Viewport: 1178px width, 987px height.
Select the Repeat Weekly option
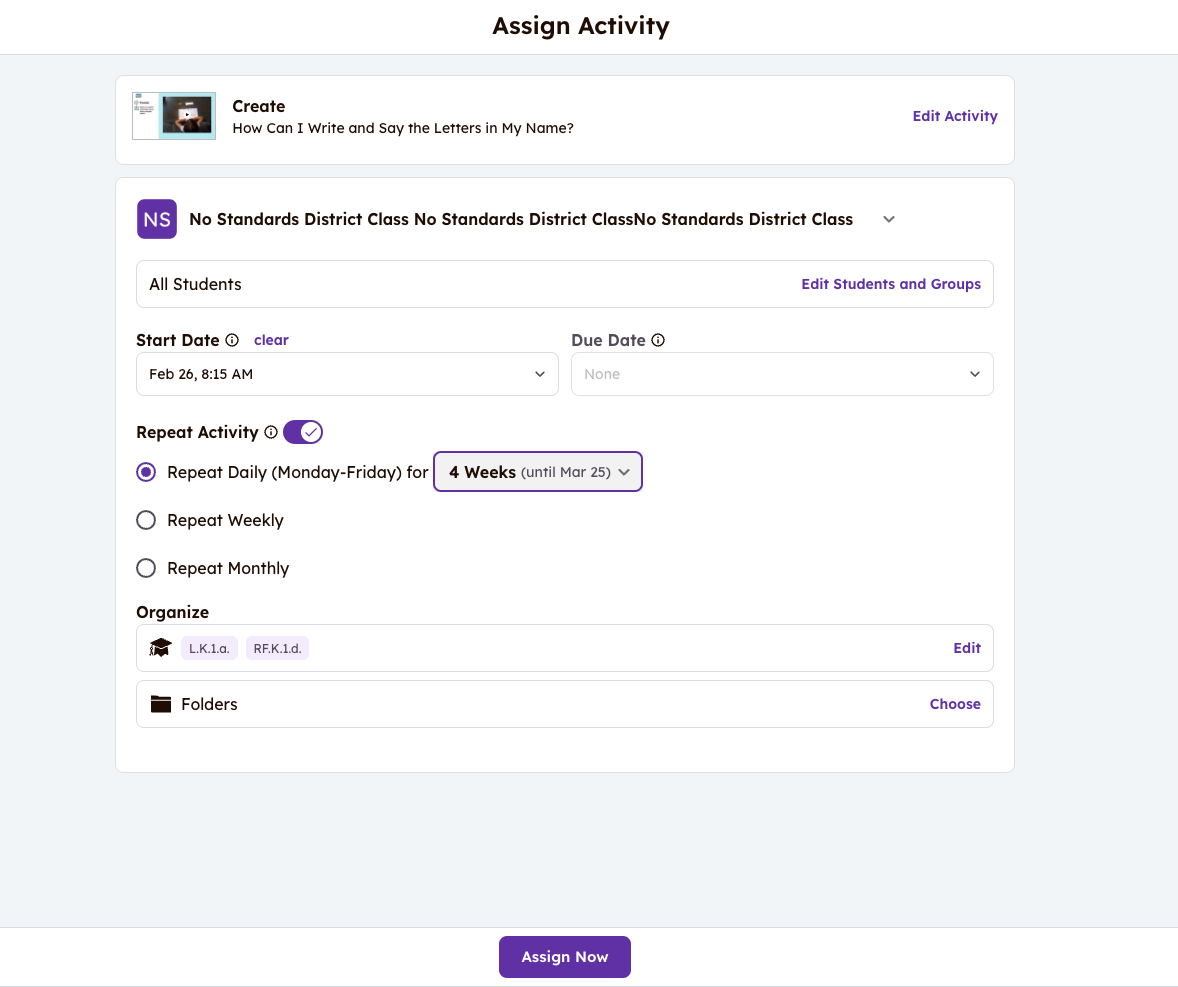tap(146, 520)
